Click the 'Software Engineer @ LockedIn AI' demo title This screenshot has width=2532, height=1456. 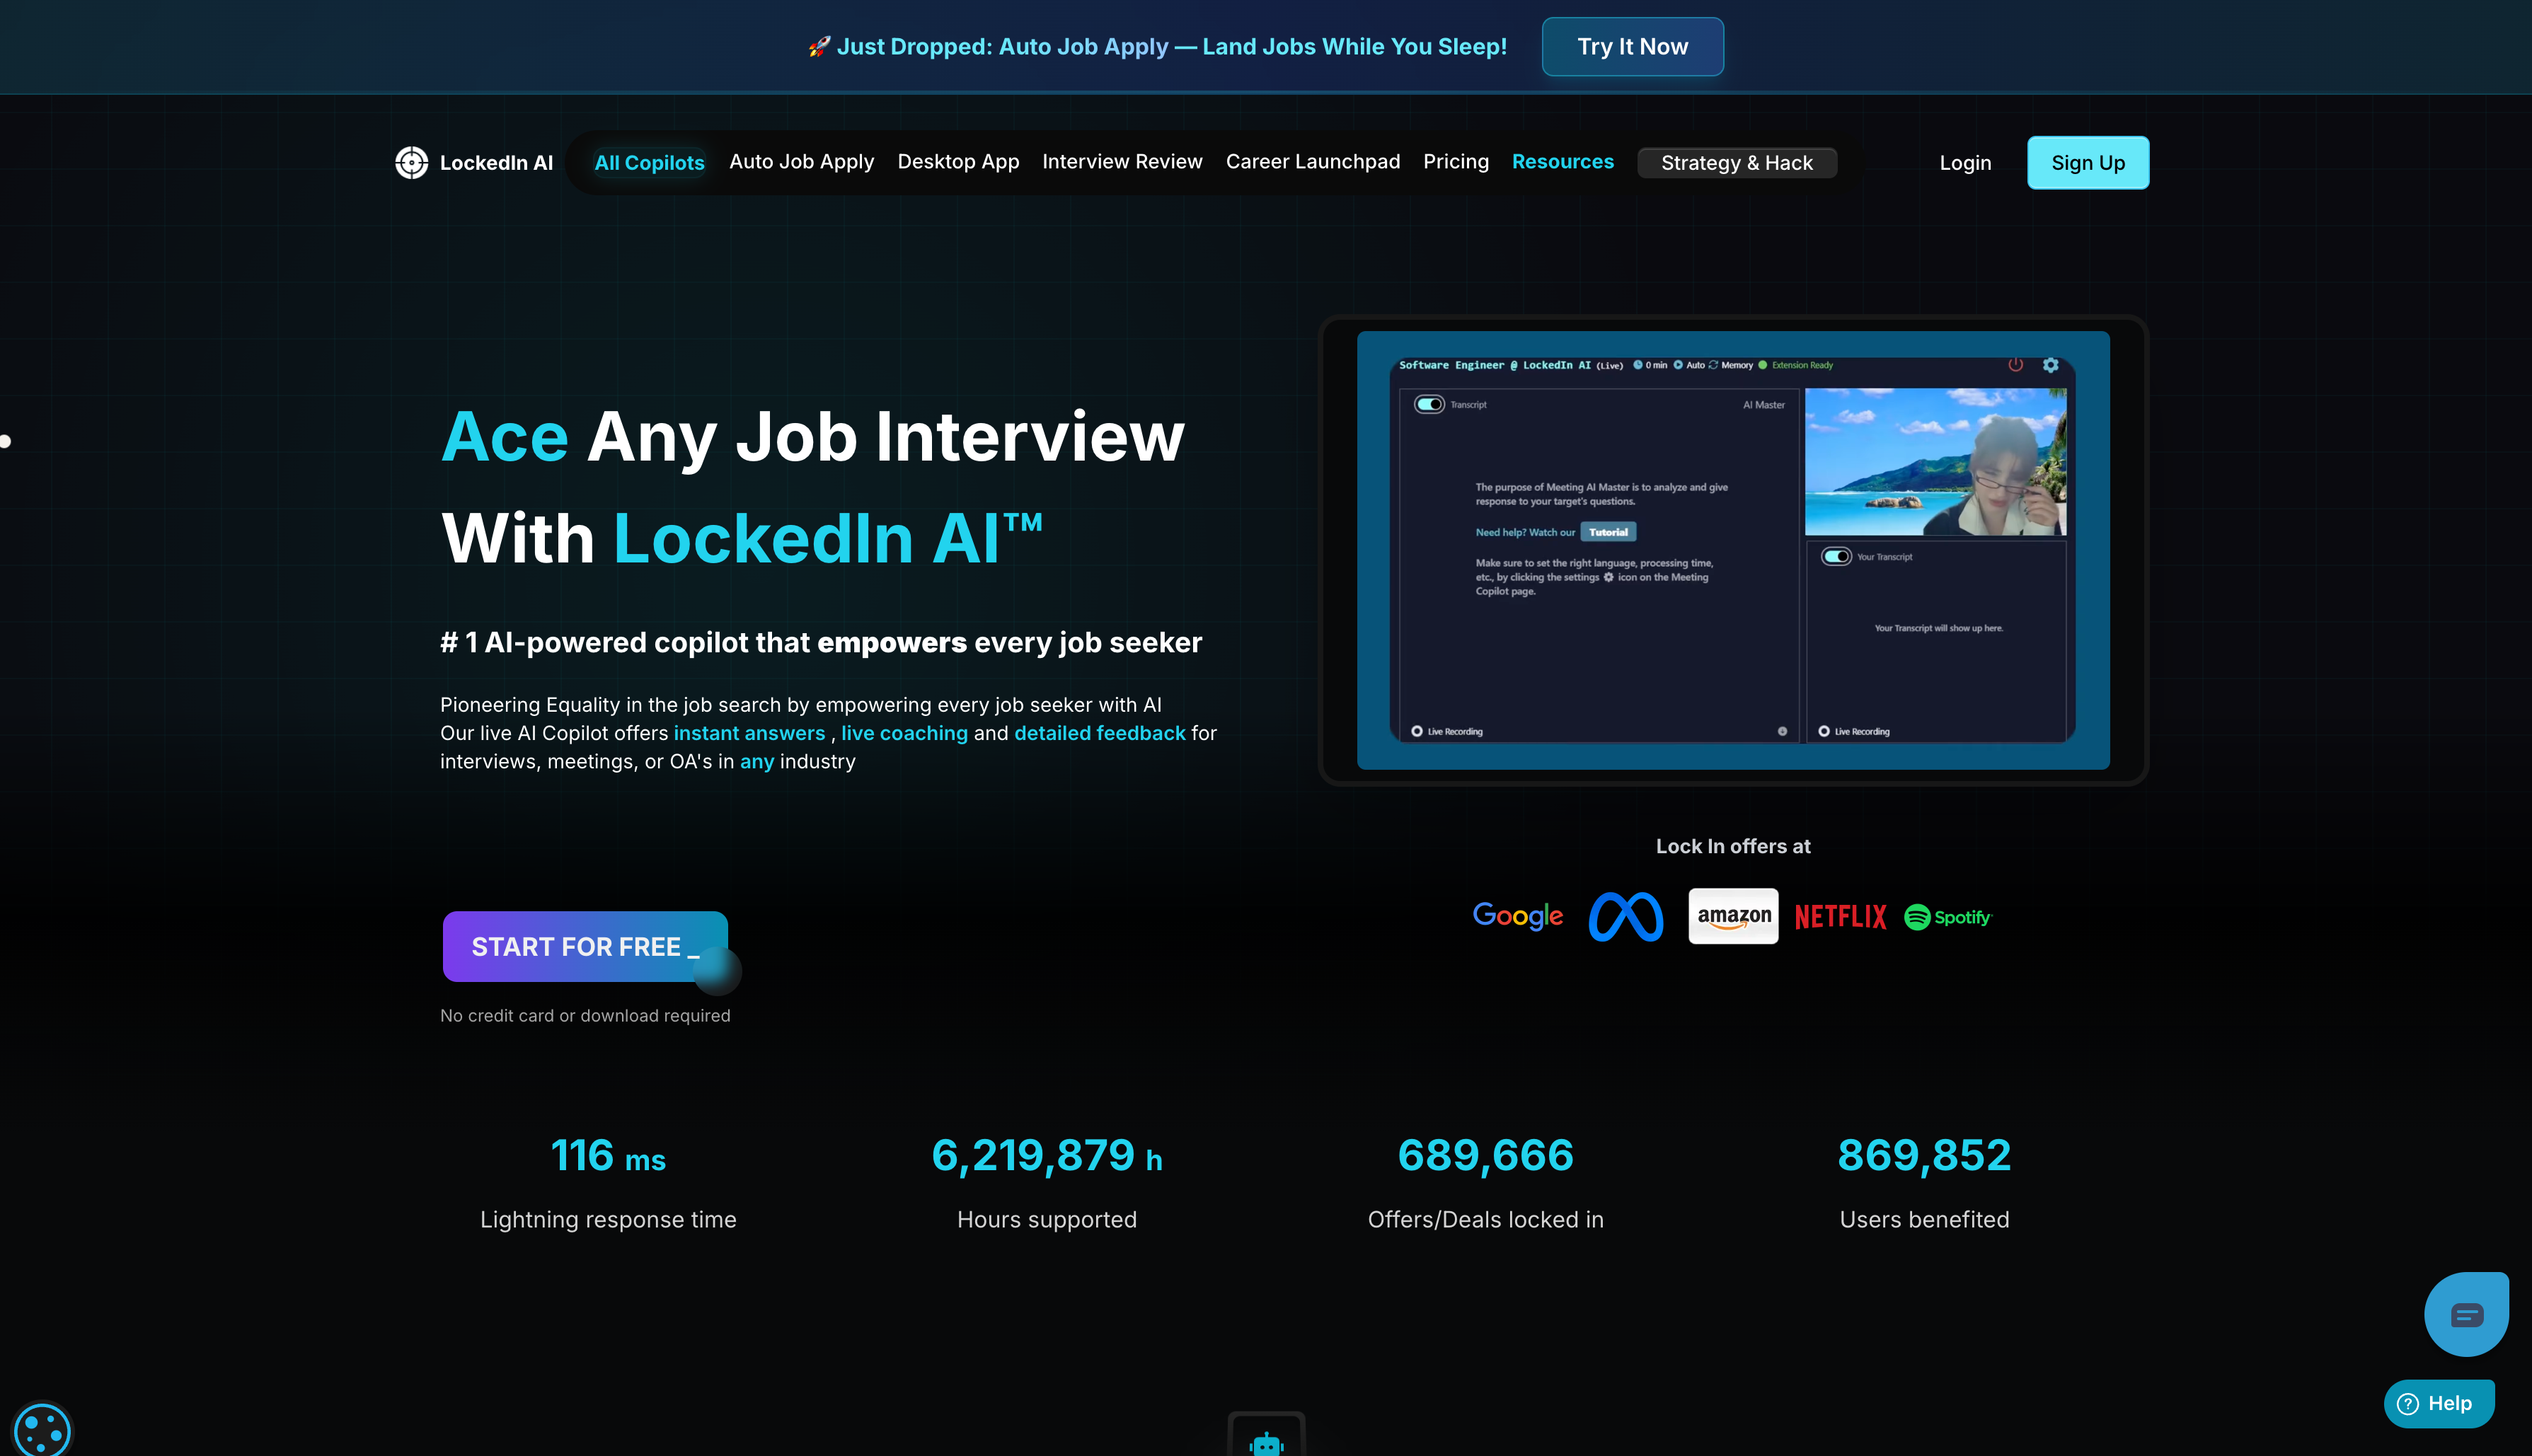pos(1495,365)
